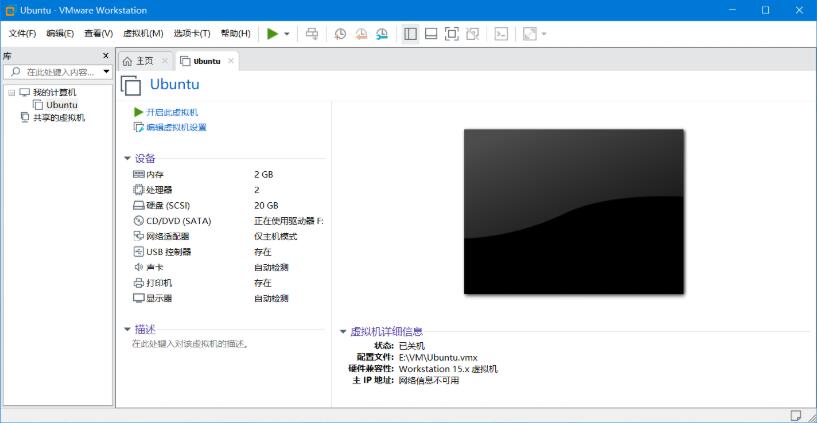Click the console view toolbar icon
Image resolution: width=817 pixels, height=423 pixels.
(x=501, y=34)
